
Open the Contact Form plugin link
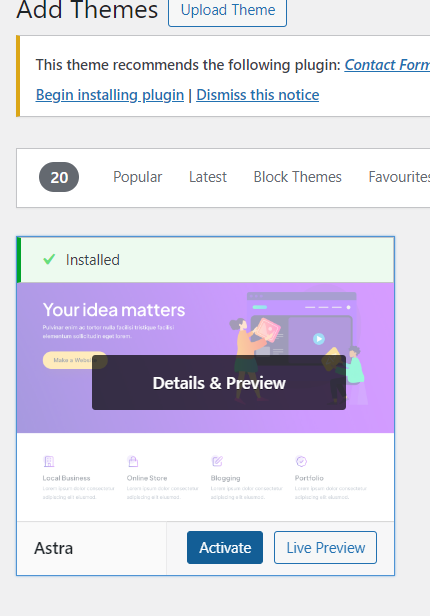[x=387, y=65]
